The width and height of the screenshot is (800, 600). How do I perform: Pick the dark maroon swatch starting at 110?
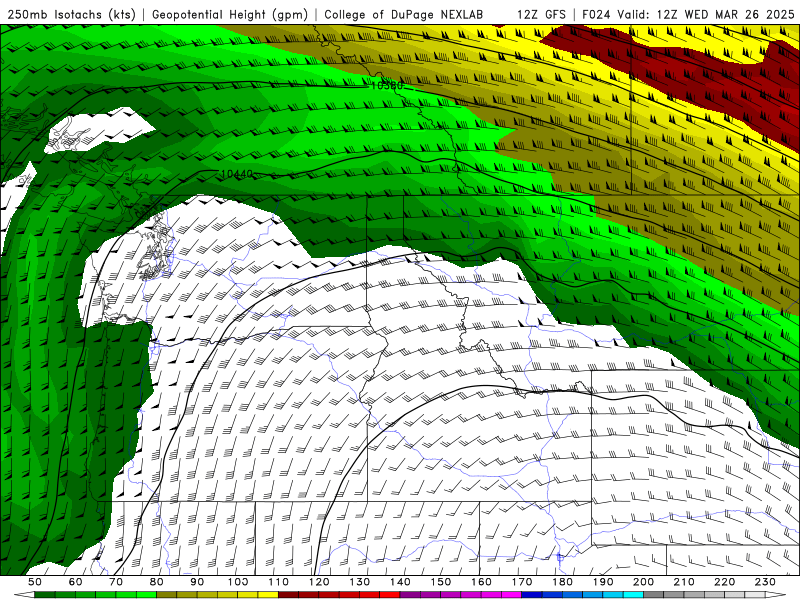[x=288, y=595]
